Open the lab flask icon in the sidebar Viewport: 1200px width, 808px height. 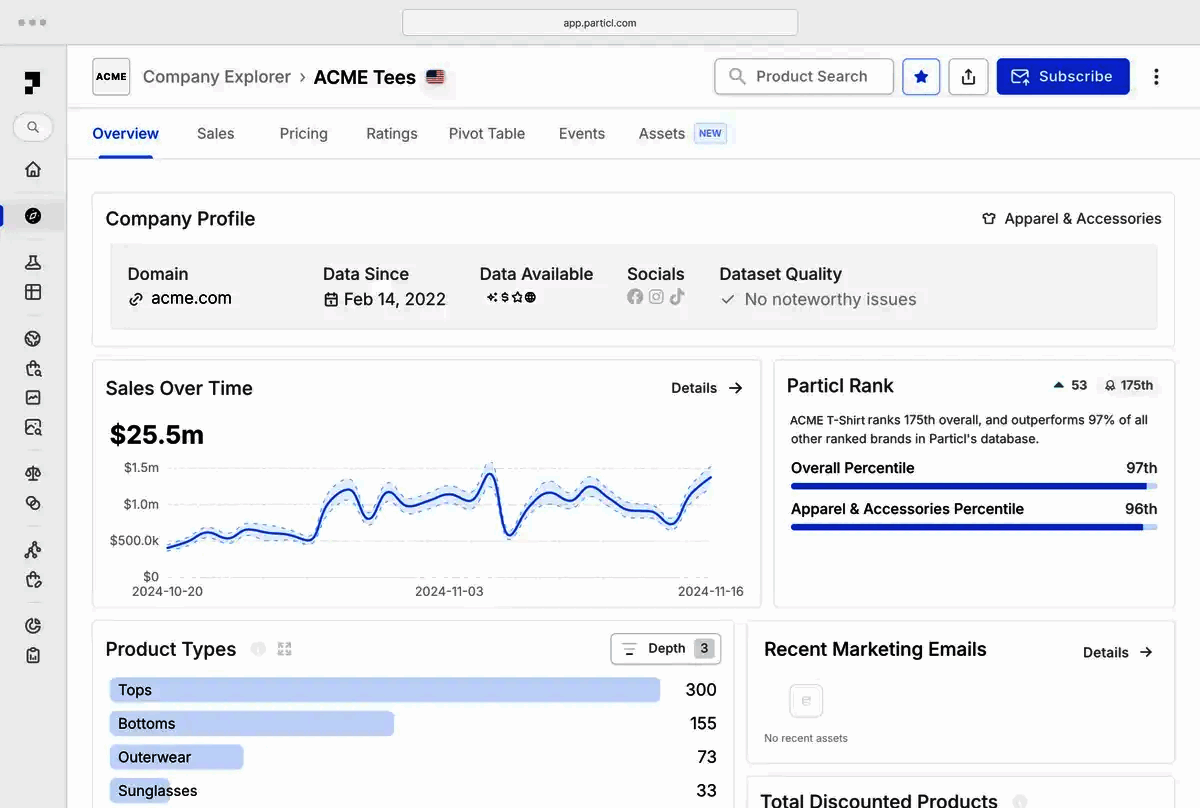click(x=33, y=263)
